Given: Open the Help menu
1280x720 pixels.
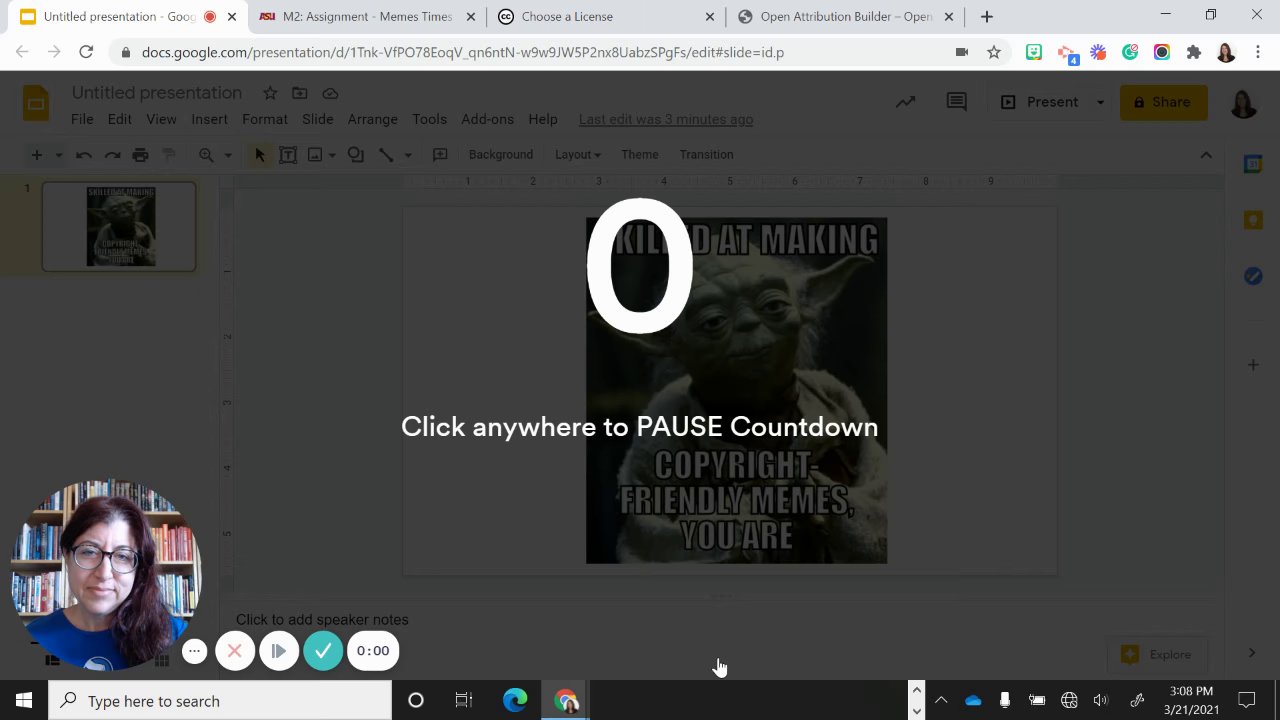Looking at the screenshot, I should tap(543, 119).
